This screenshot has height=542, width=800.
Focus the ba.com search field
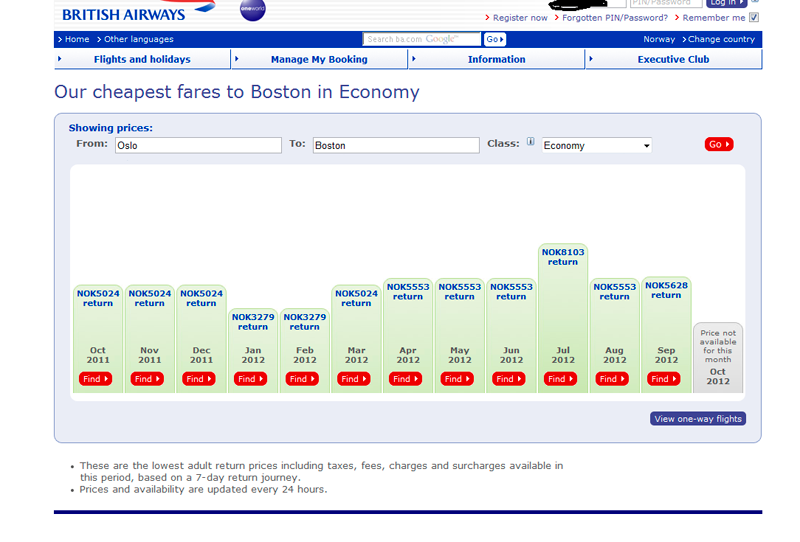tap(421, 39)
